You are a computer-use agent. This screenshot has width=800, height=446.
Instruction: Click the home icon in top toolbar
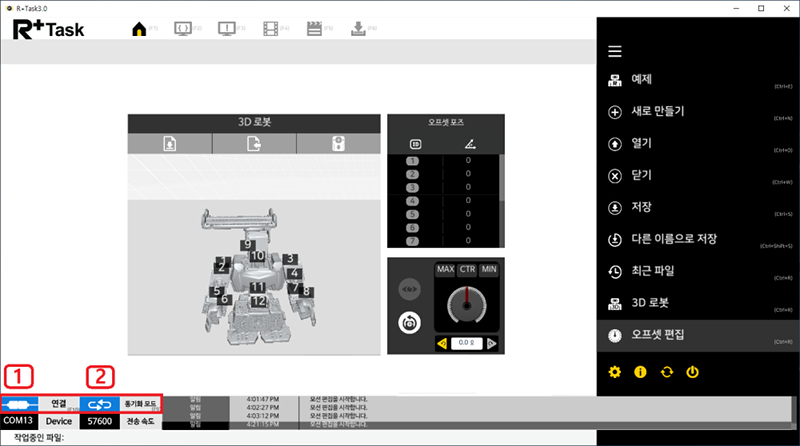coord(140,29)
